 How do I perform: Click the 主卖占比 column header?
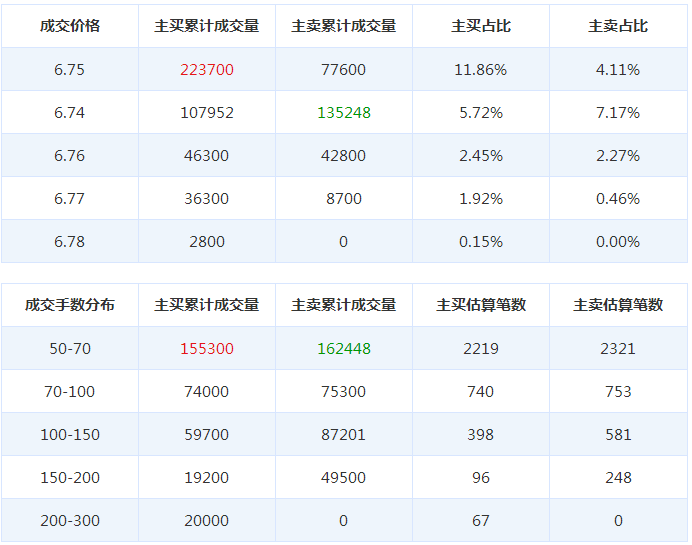618,26
